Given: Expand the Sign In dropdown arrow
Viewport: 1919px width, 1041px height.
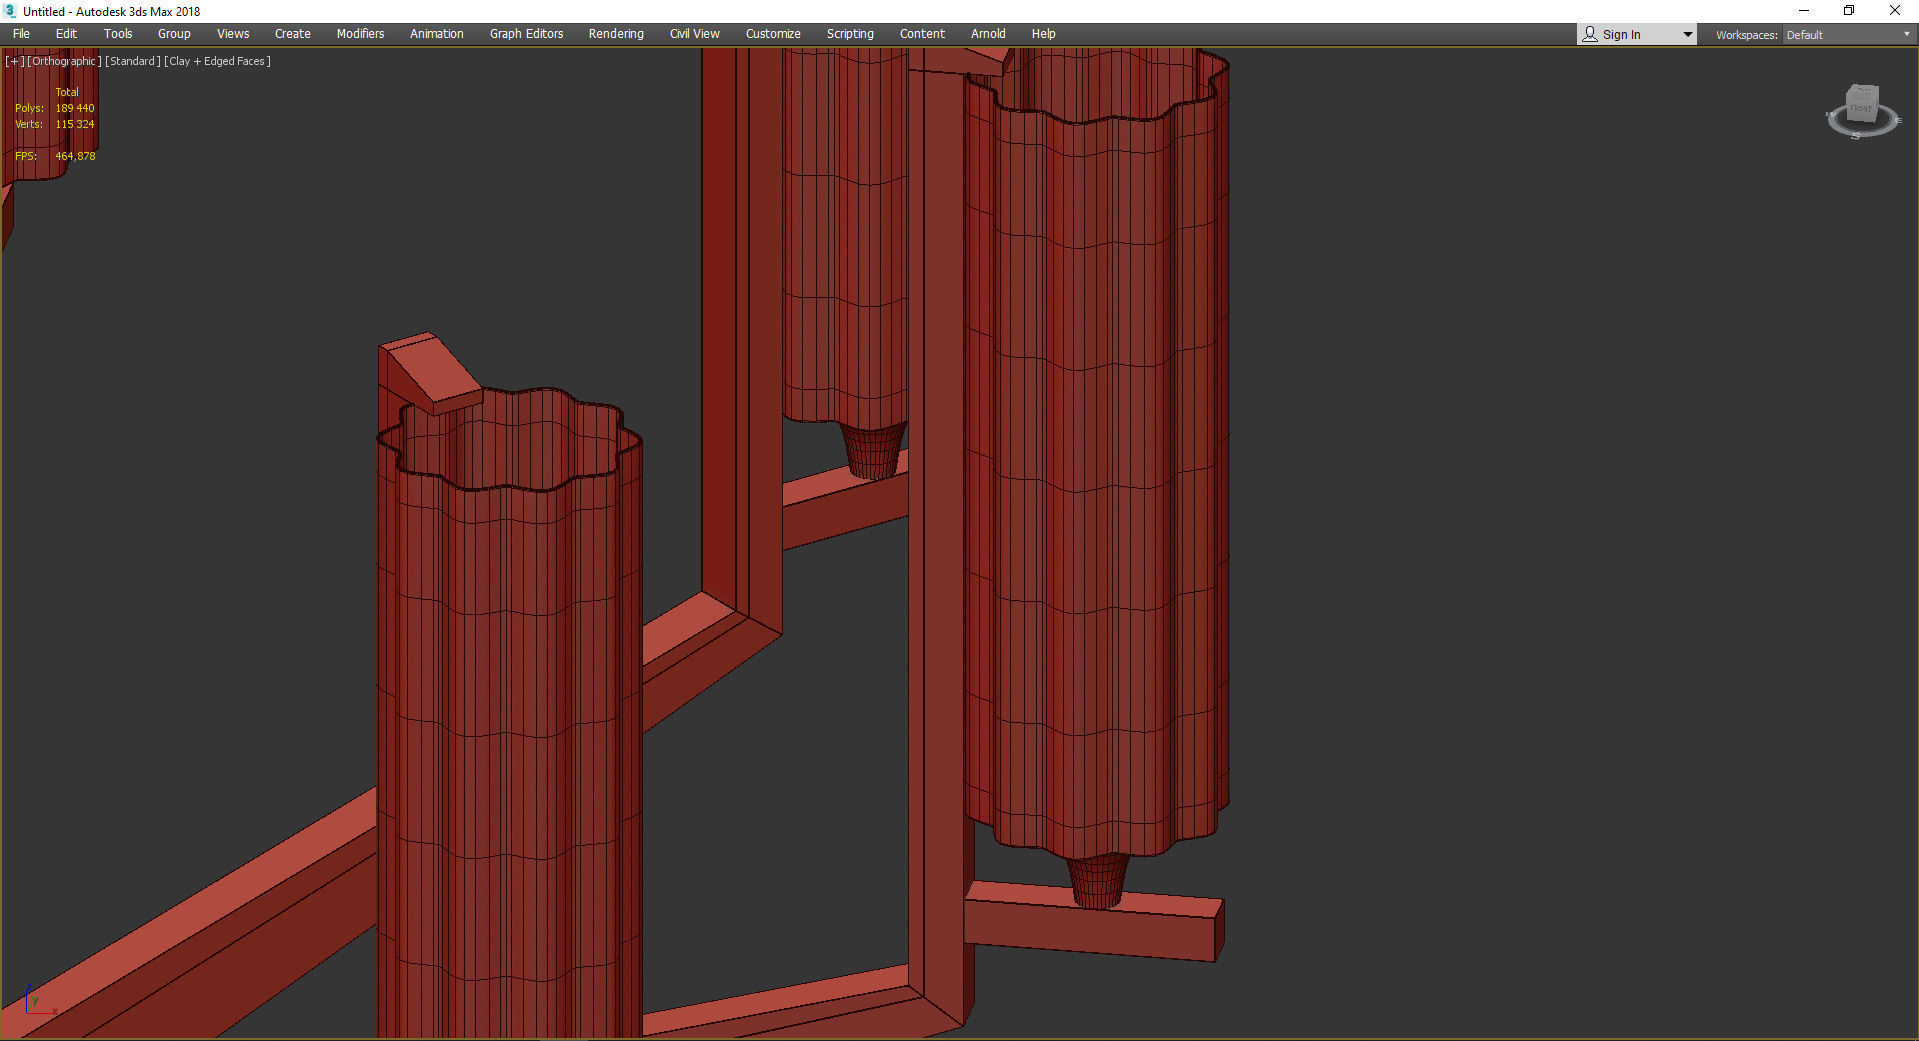Looking at the screenshot, I should click(x=1688, y=35).
